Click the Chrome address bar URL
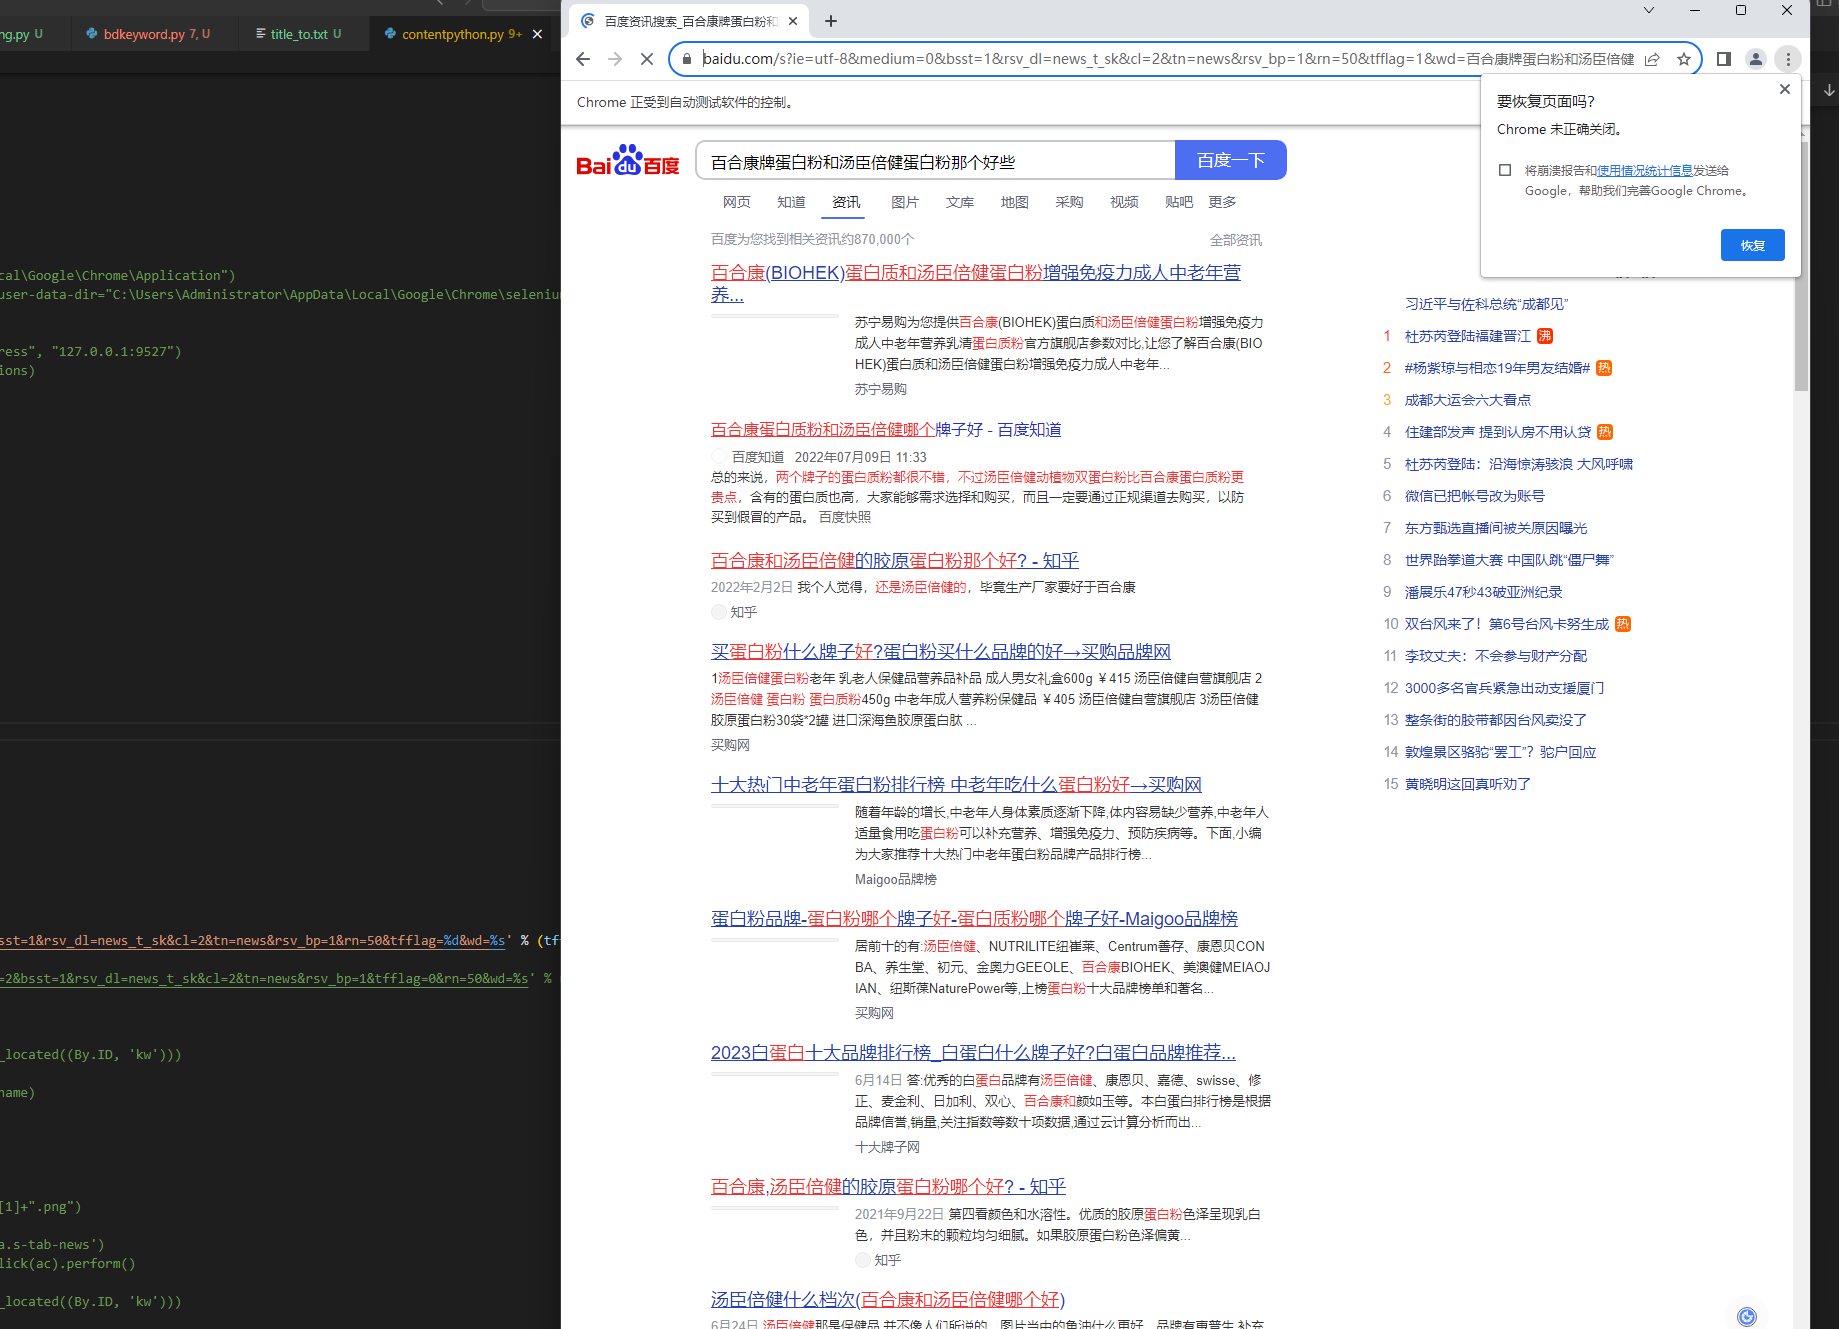Image resolution: width=1839 pixels, height=1329 pixels. [x=1168, y=59]
